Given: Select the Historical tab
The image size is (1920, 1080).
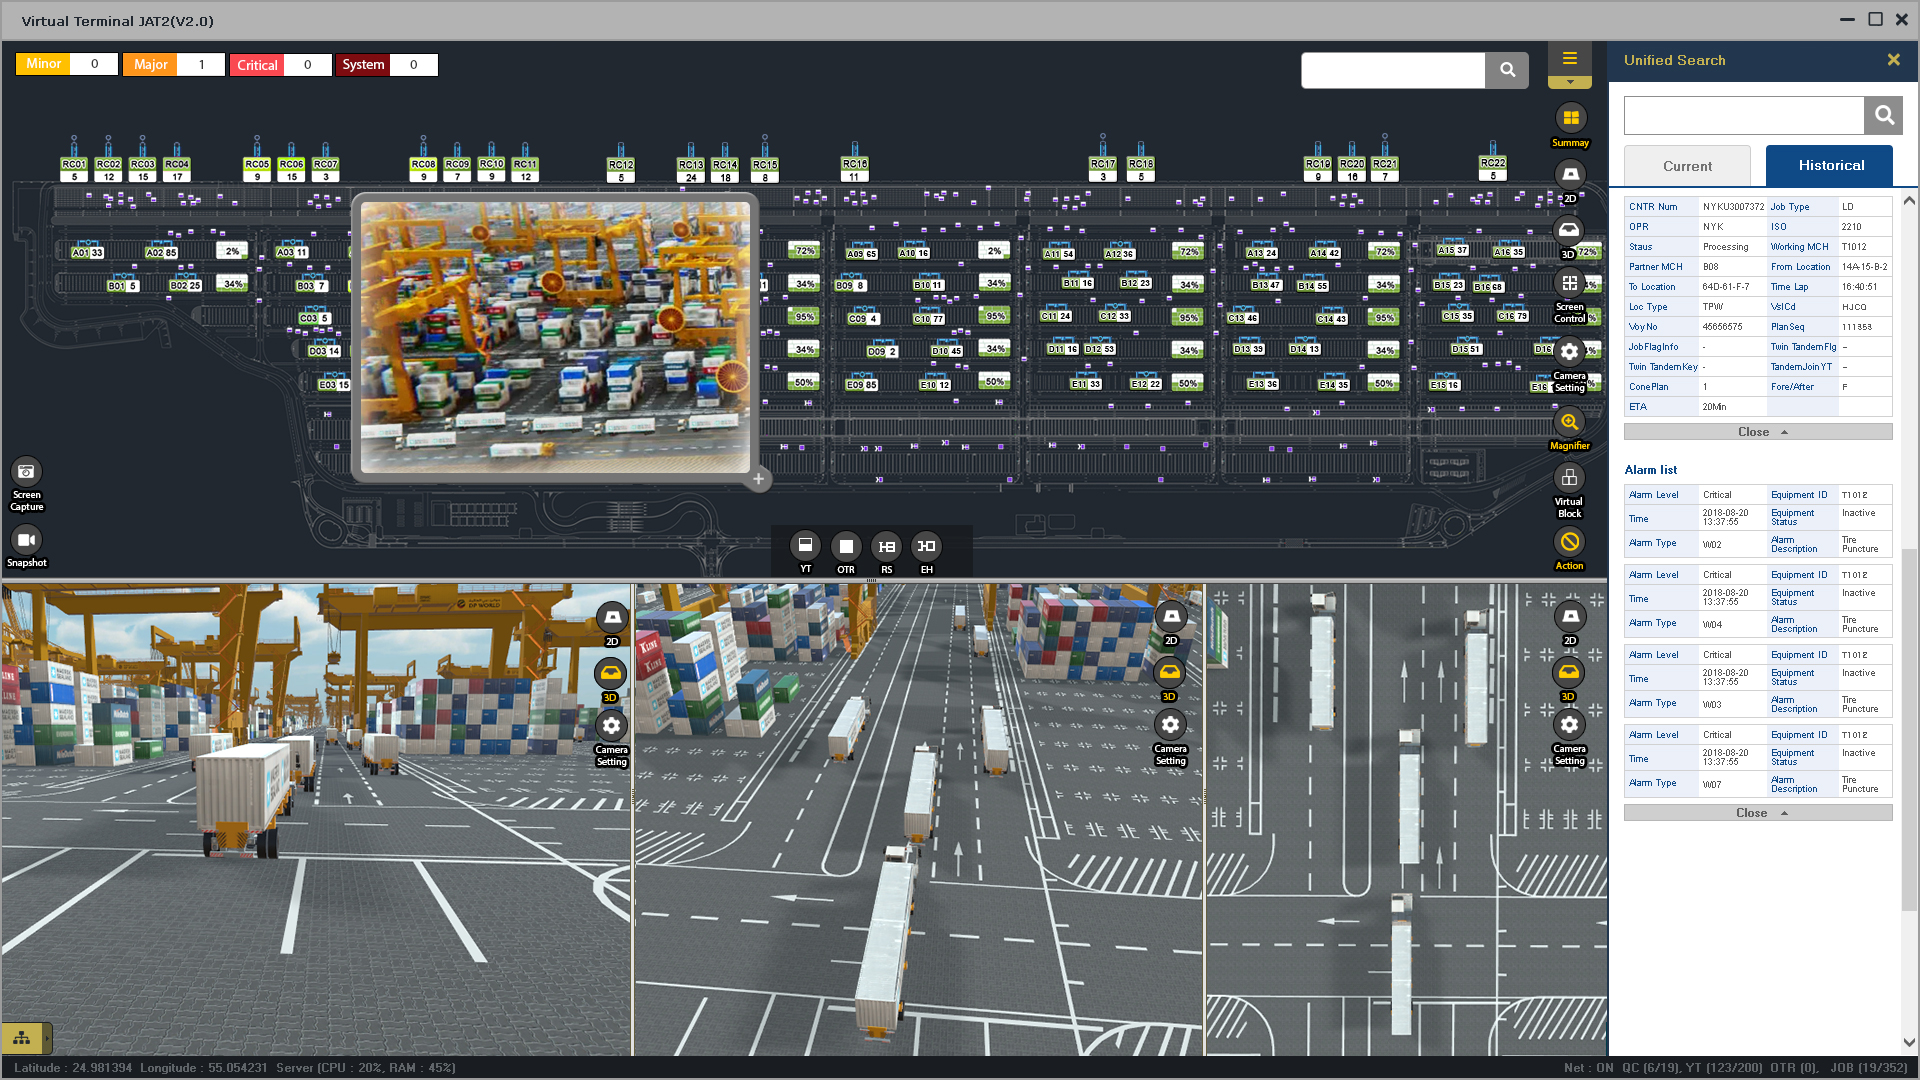Looking at the screenshot, I should pyautogui.click(x=1829, y=166).
